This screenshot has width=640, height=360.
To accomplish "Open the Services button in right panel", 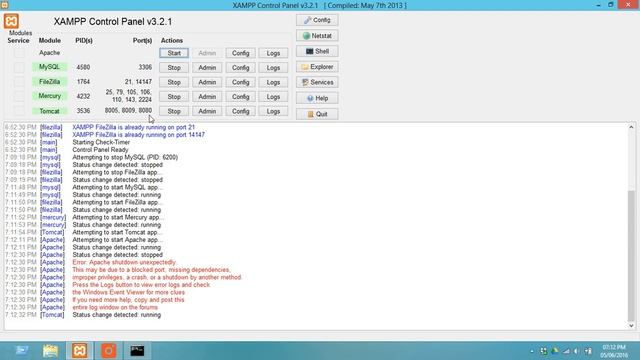I will (x=317, y=82).
